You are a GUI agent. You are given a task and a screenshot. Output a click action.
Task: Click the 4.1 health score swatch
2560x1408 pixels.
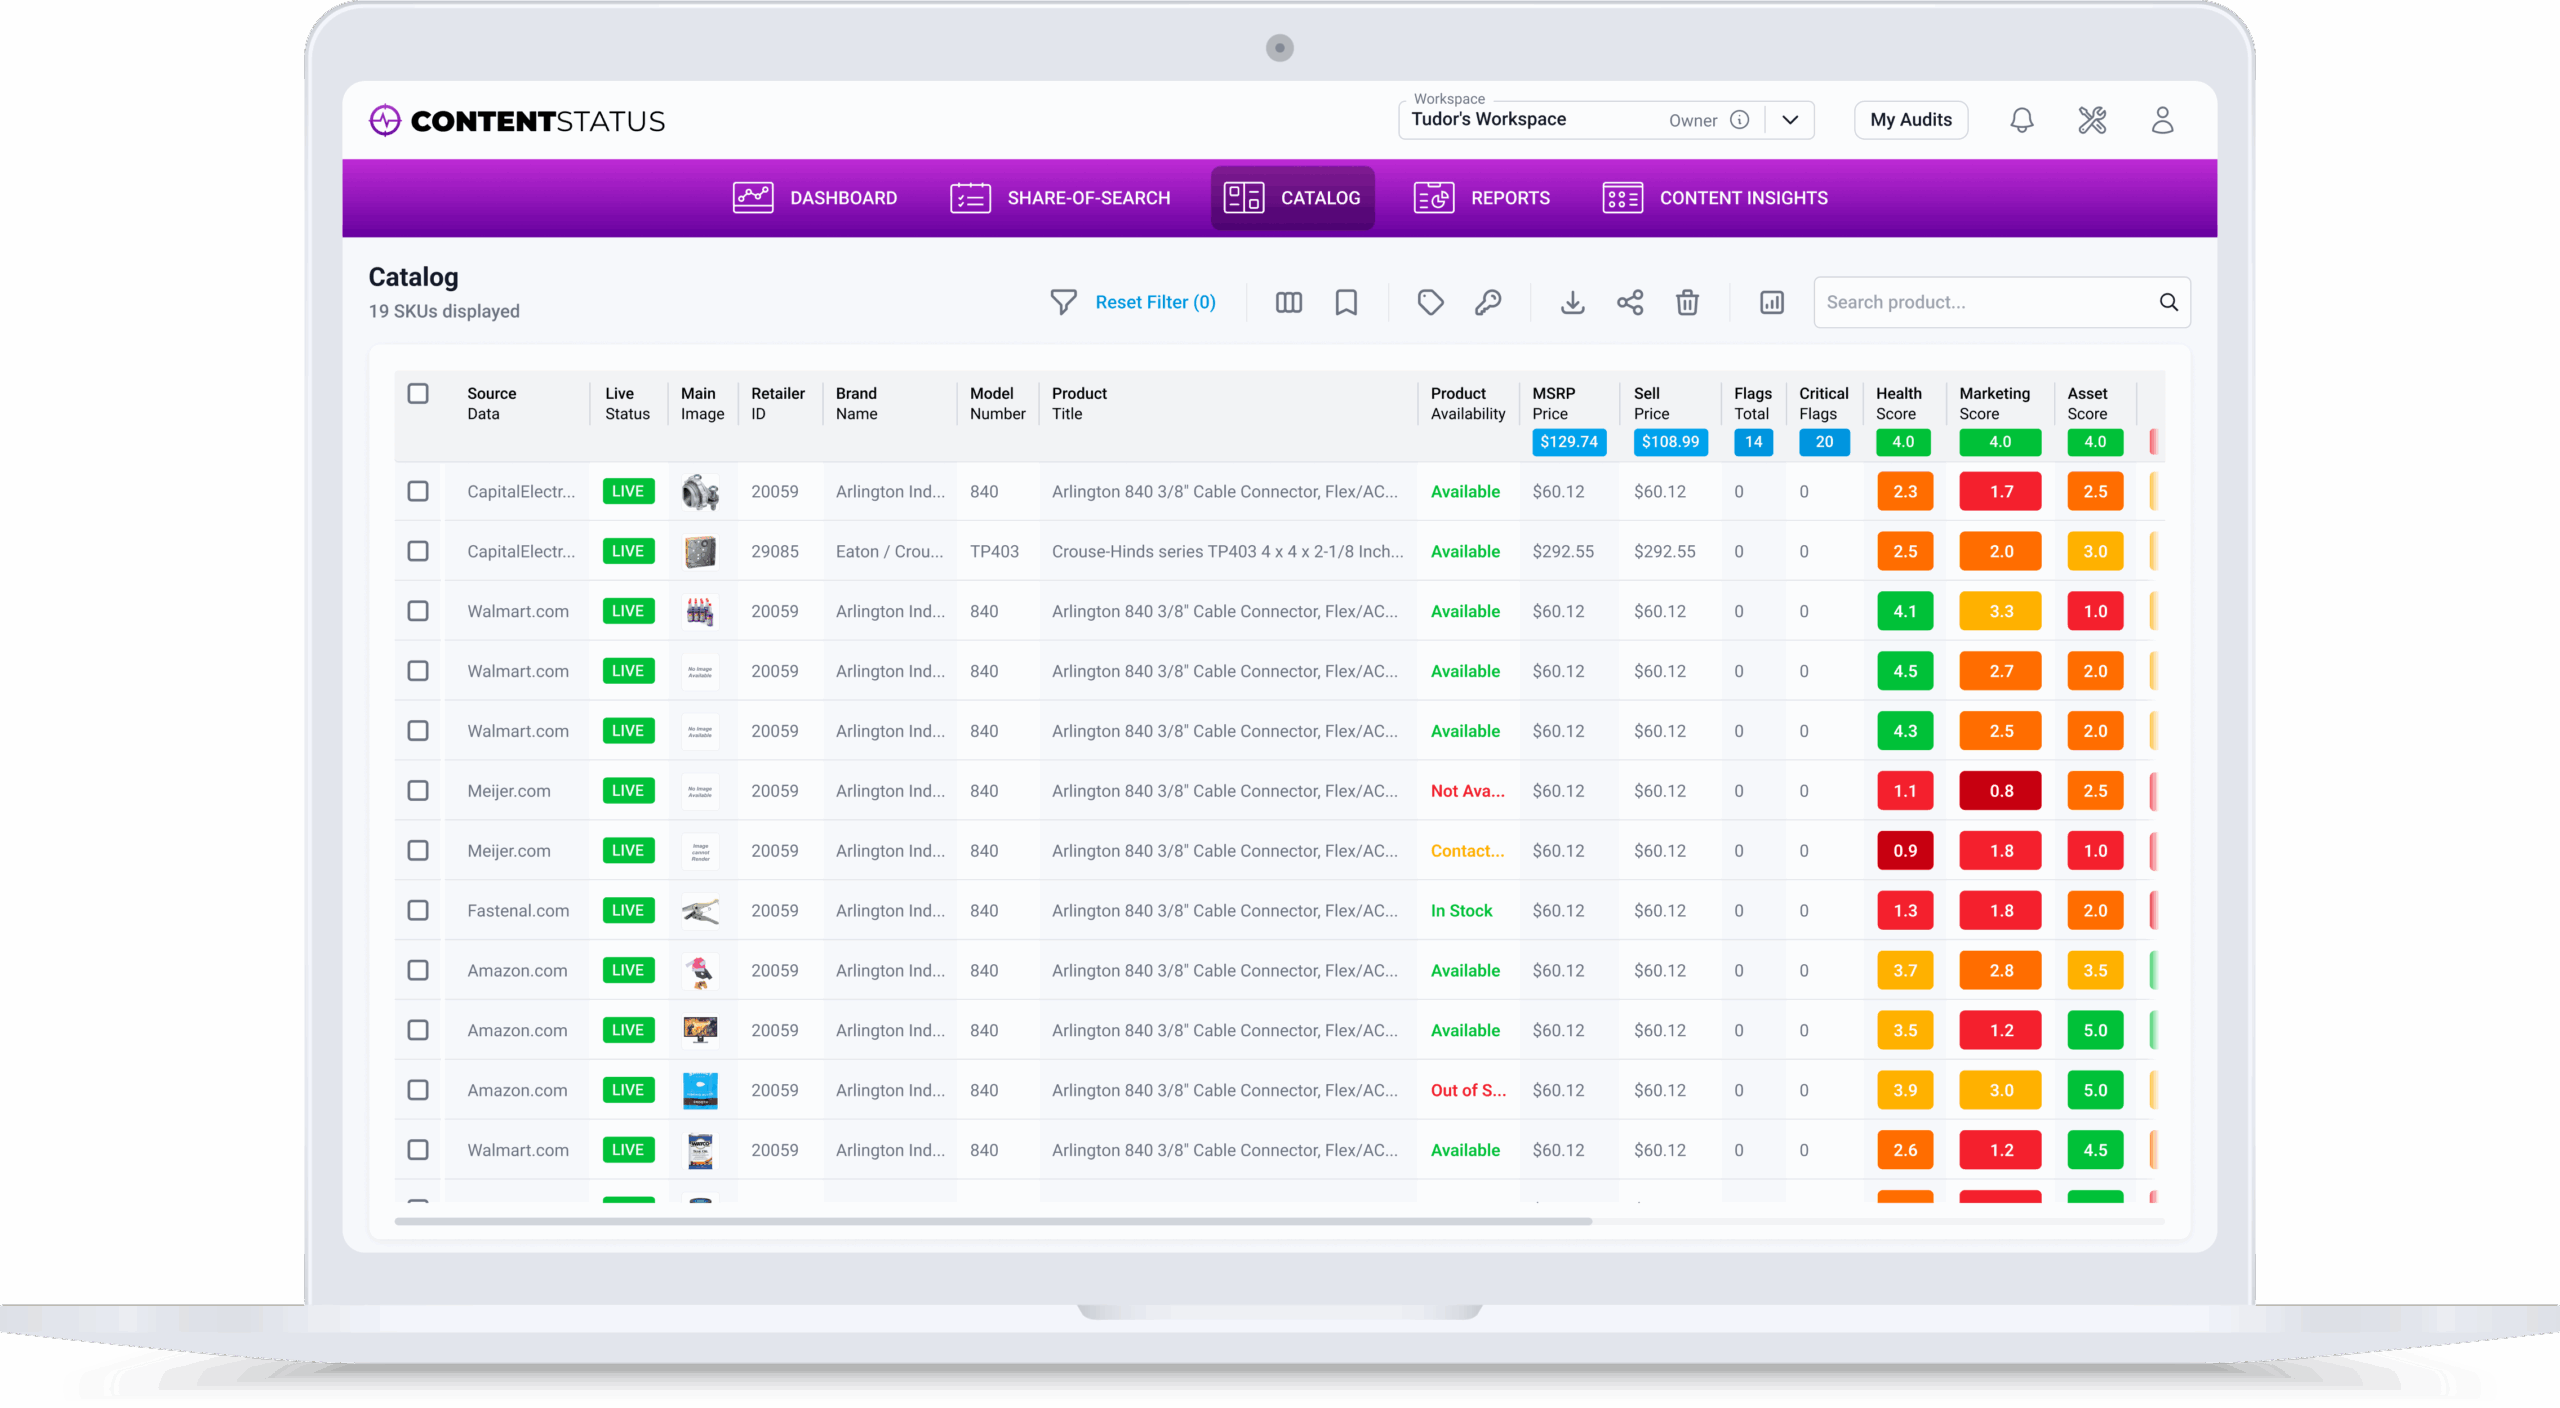(x=1904, y=611)
